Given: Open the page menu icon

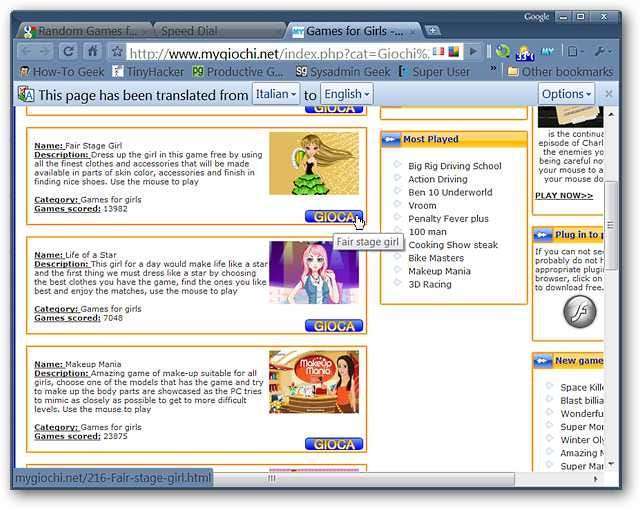Looking at the screenshot, I should (576, 51).
